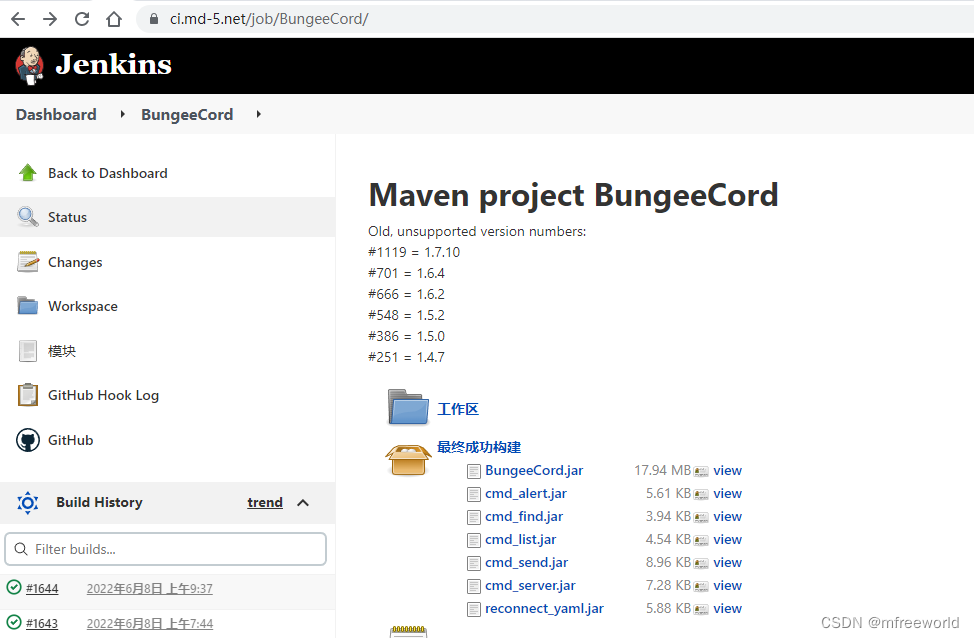Download BungeeCord.jar

pyautogui.click(x=534, y=470)
